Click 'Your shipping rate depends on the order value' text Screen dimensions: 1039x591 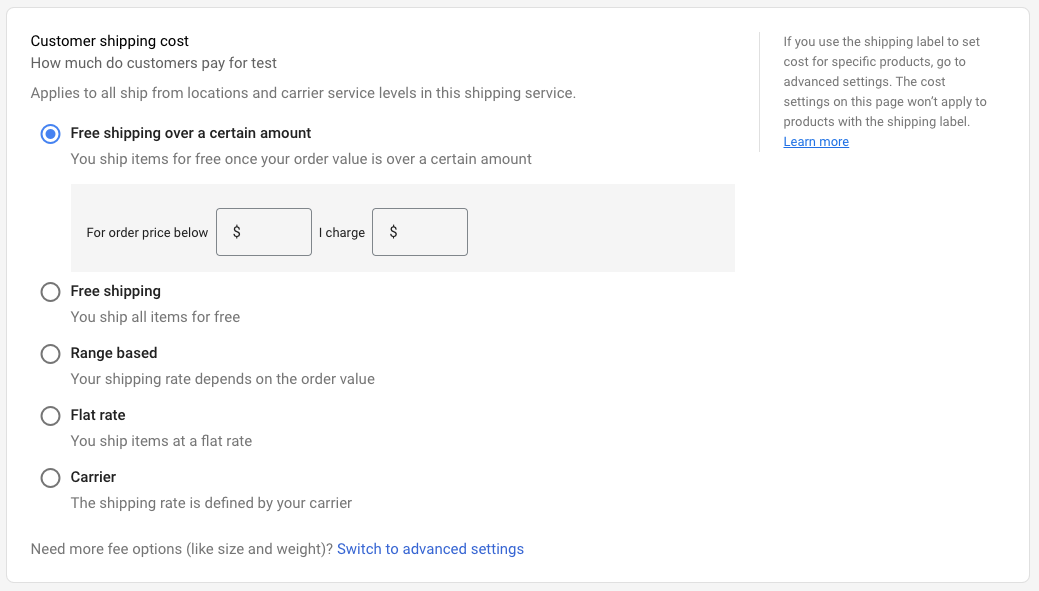click(222, 379)
